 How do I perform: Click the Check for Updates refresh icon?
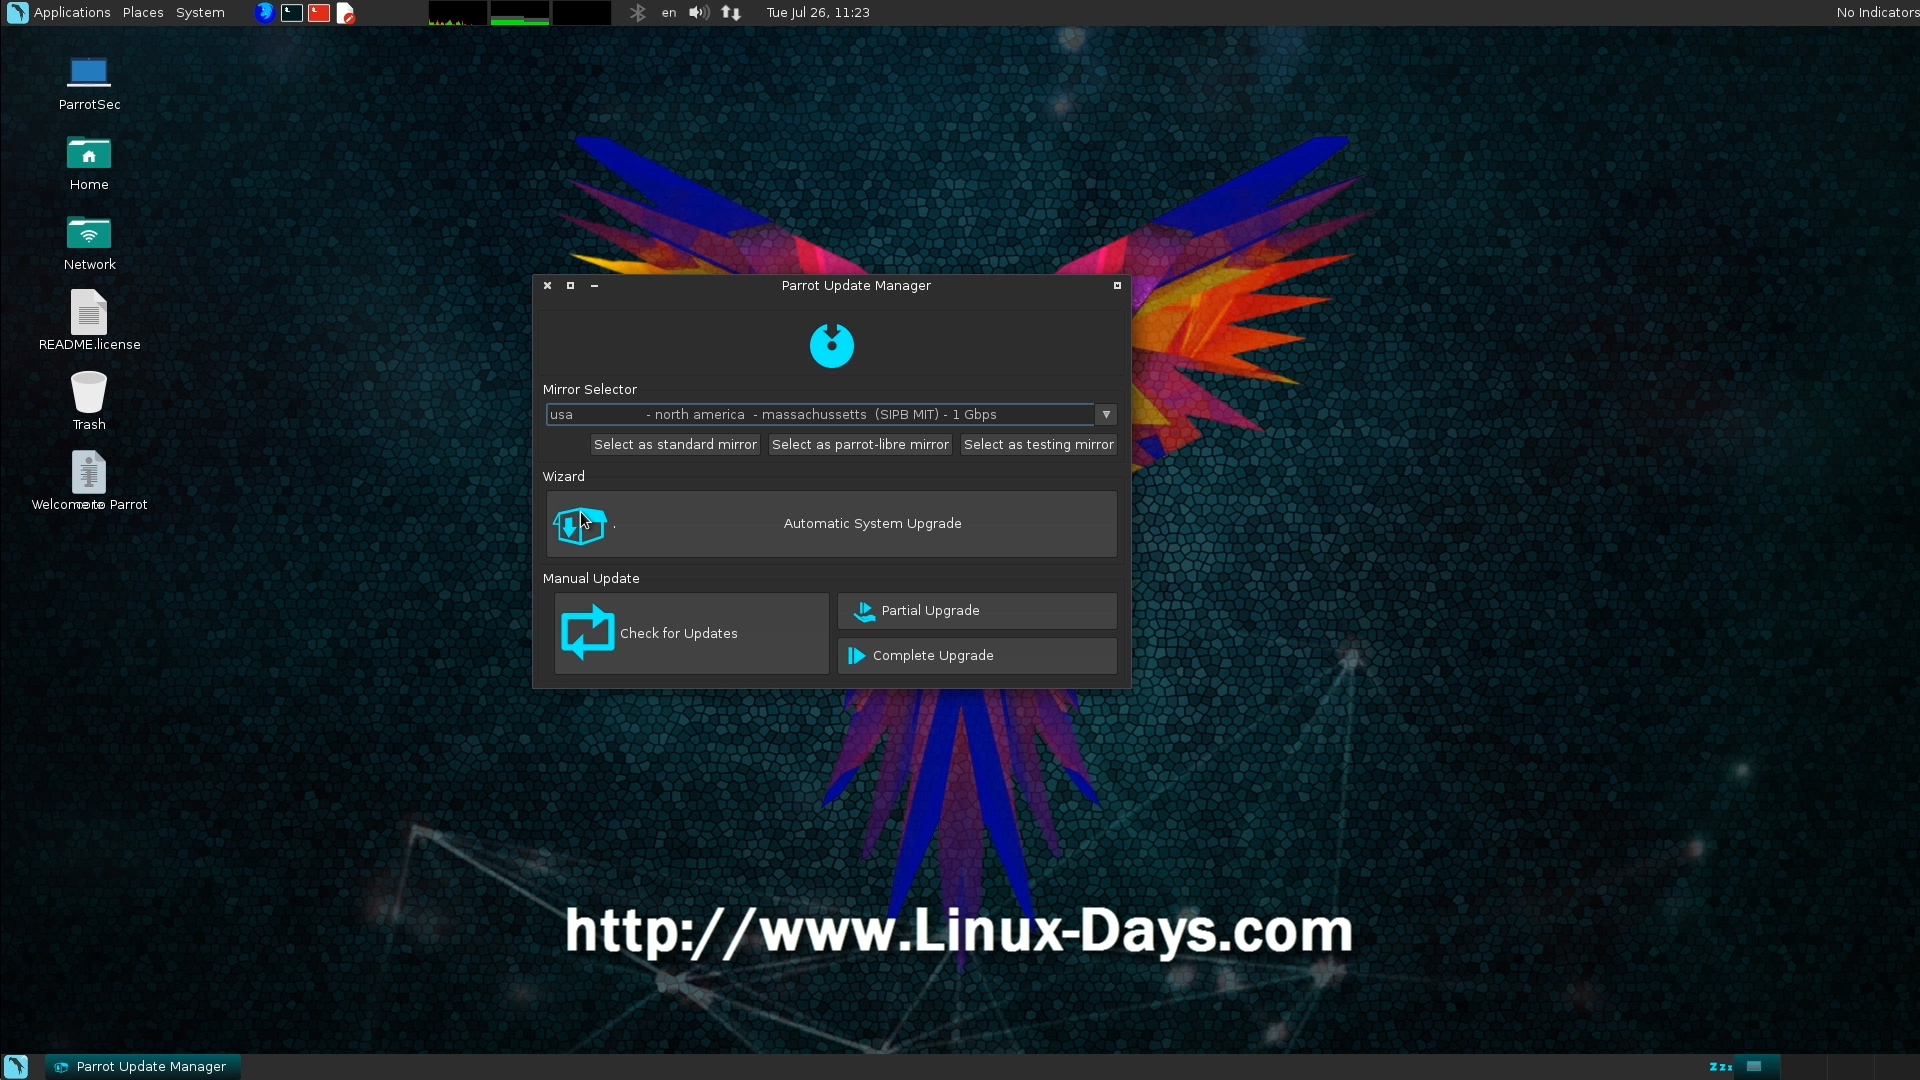point(588,633)
